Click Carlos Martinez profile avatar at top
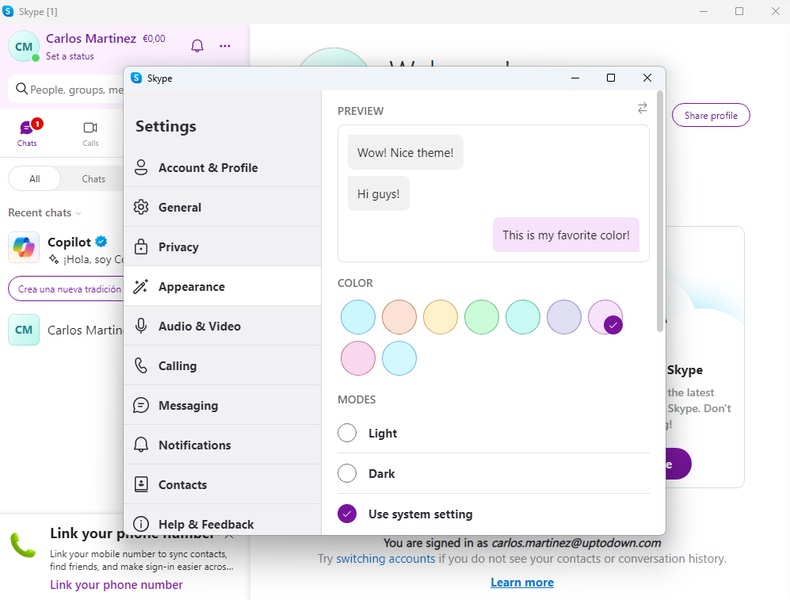790x600 pixels. (24, 46)
